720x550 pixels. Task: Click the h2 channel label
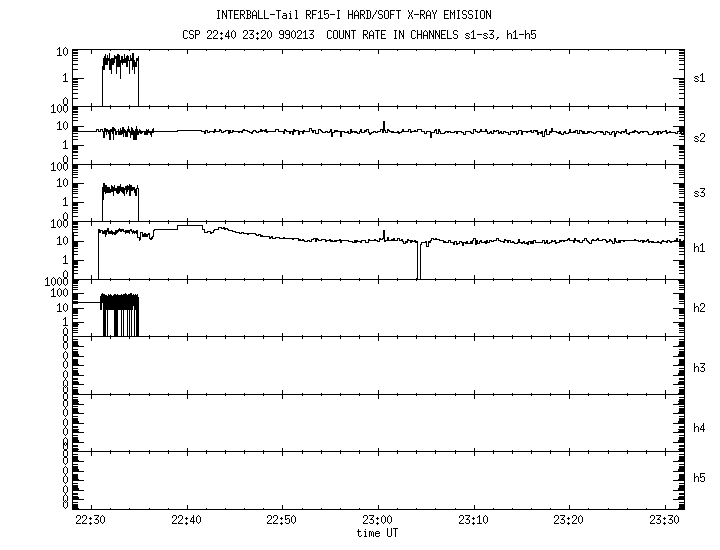tap(700, 307)
